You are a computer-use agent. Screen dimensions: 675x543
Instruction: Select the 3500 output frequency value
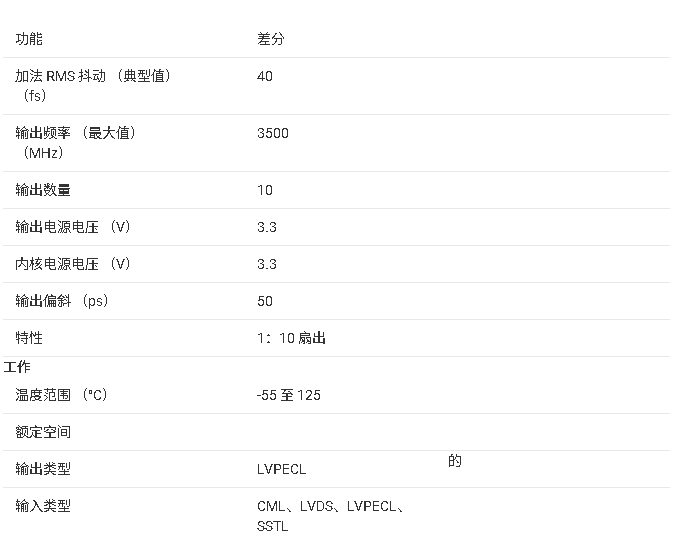click(x=273, y=133)
